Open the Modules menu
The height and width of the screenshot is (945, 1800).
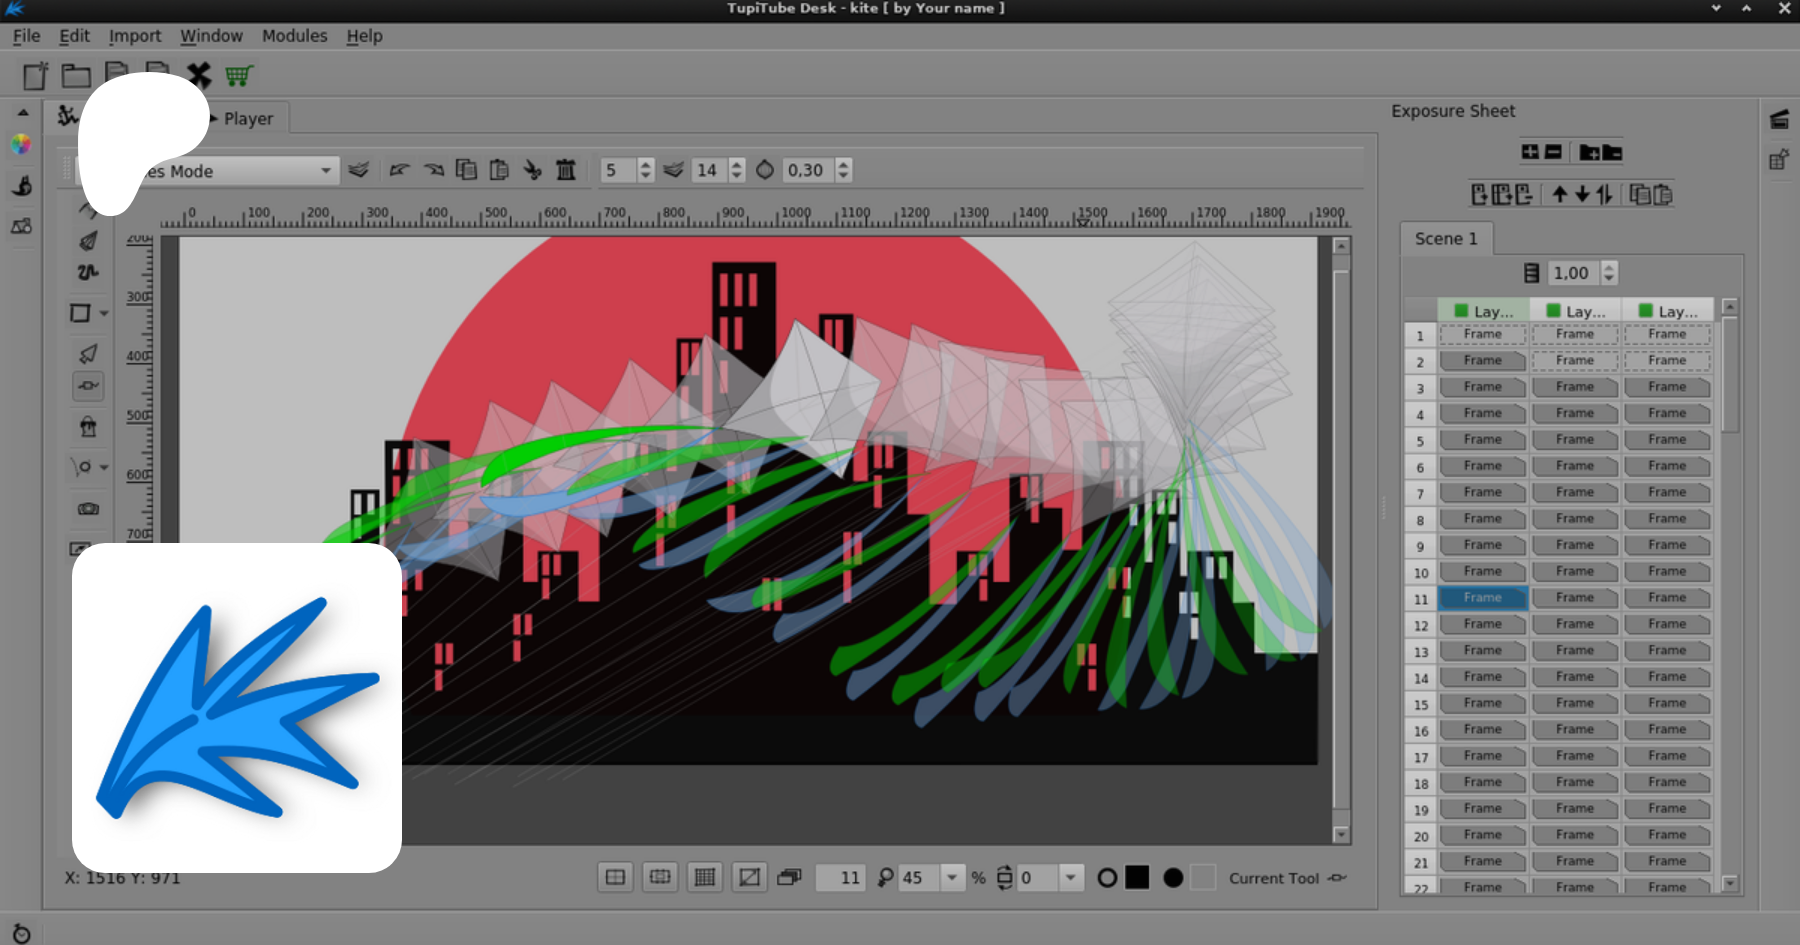tap(294, 36)
